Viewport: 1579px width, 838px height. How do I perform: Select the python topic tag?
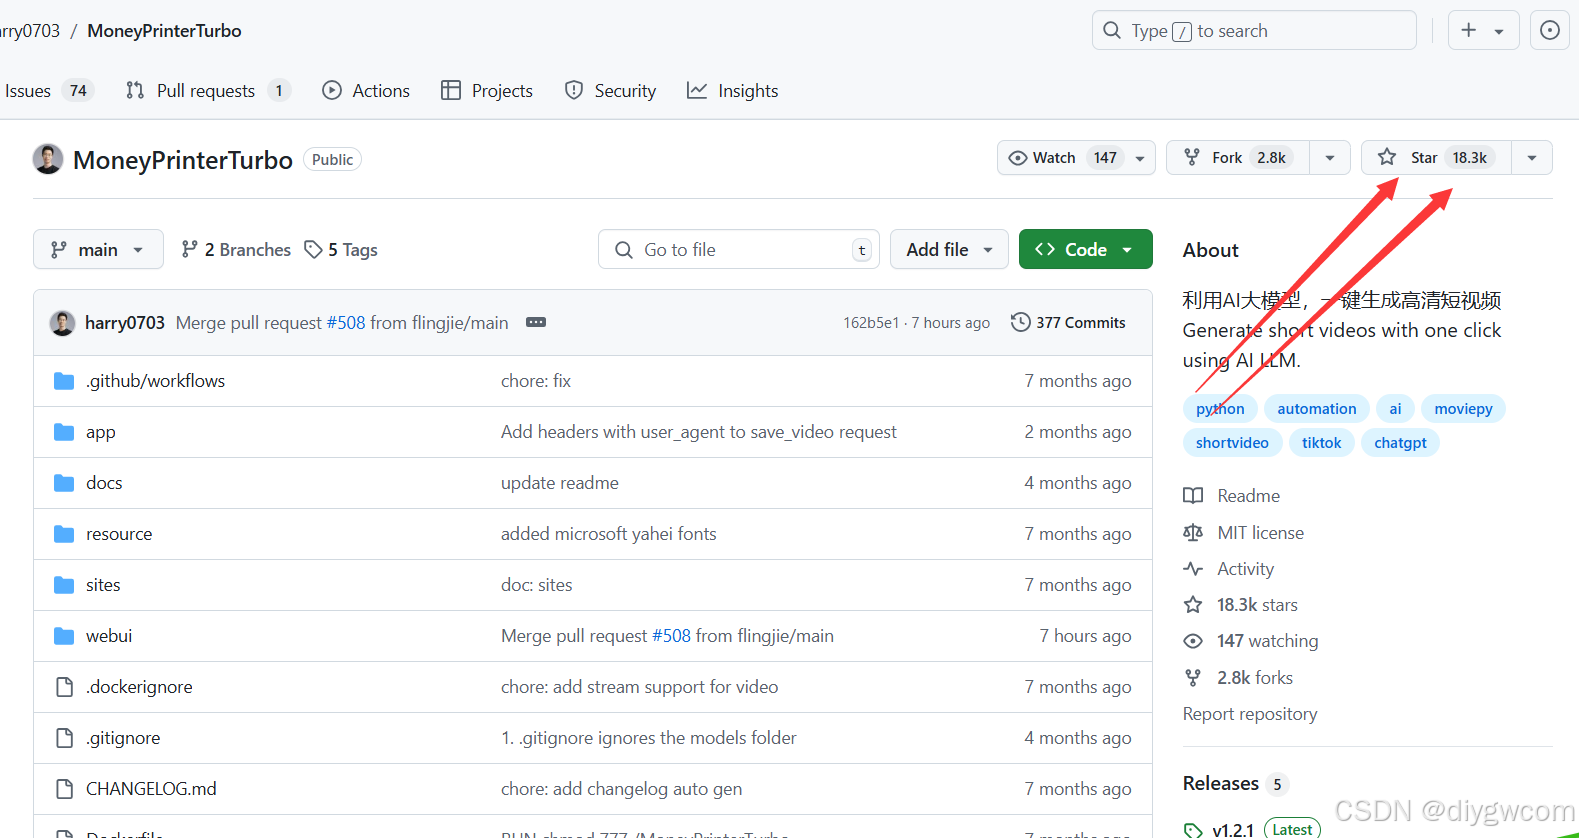pyautogui.click(x=1220, y=409)
